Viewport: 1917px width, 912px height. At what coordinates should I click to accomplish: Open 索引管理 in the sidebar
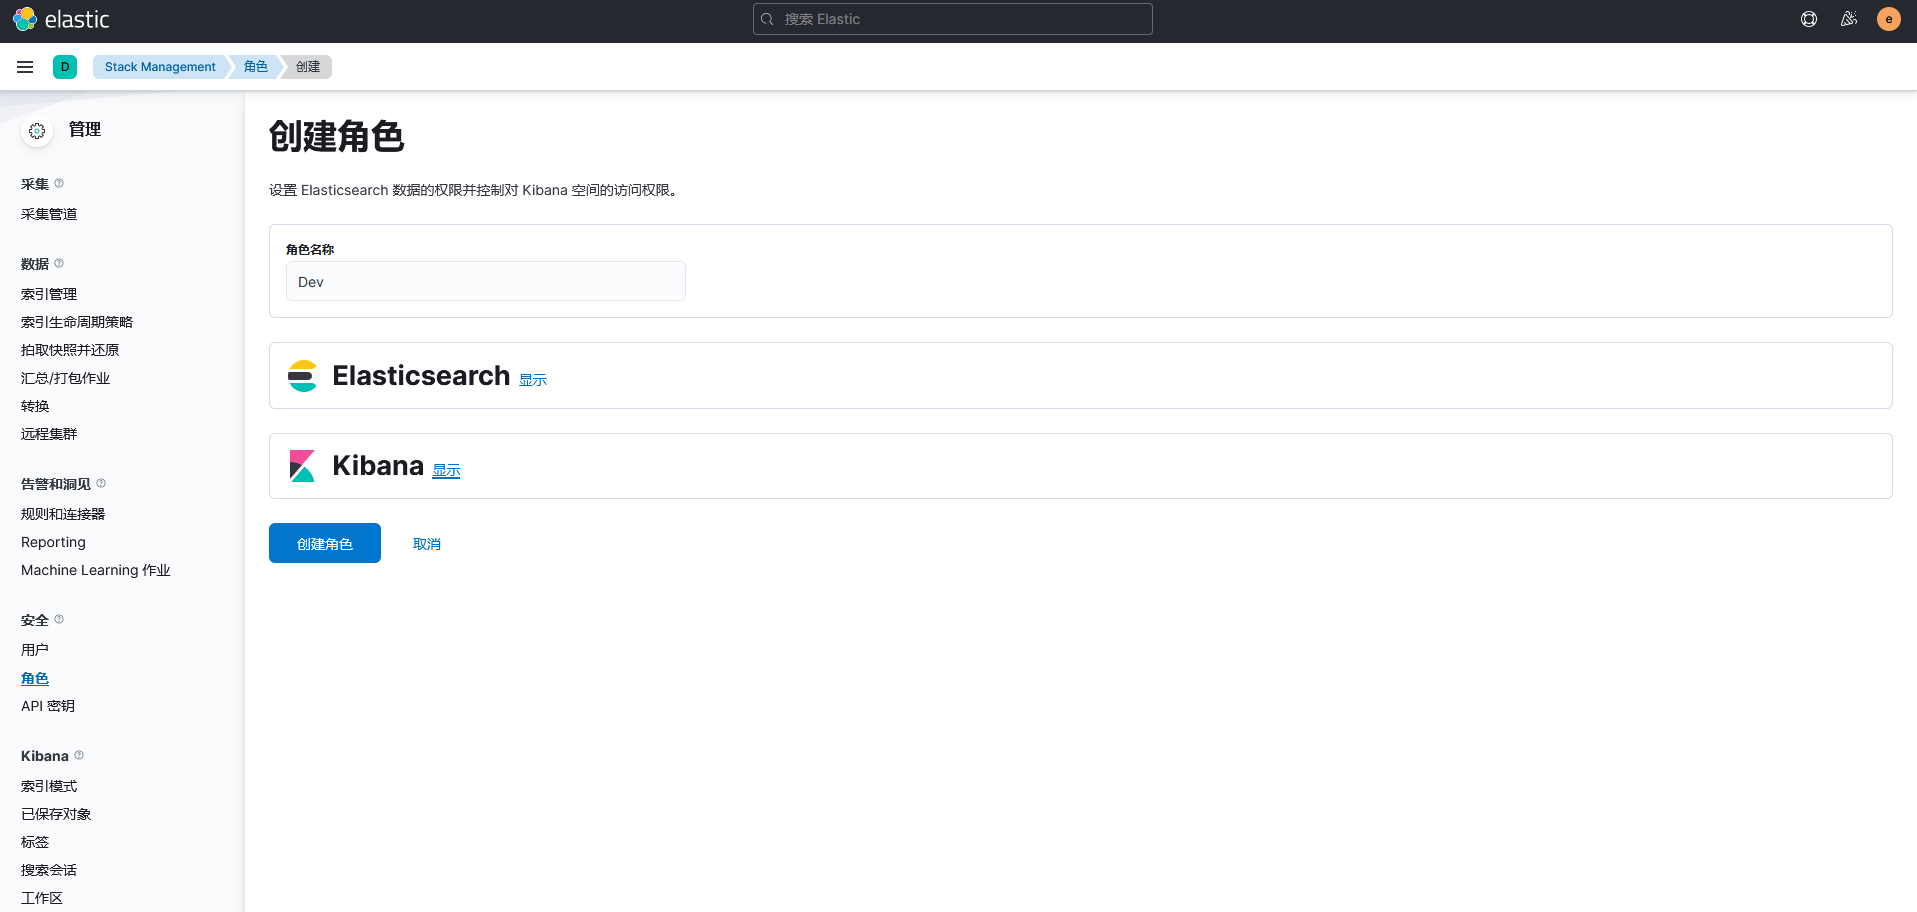(x=49, y=294)
